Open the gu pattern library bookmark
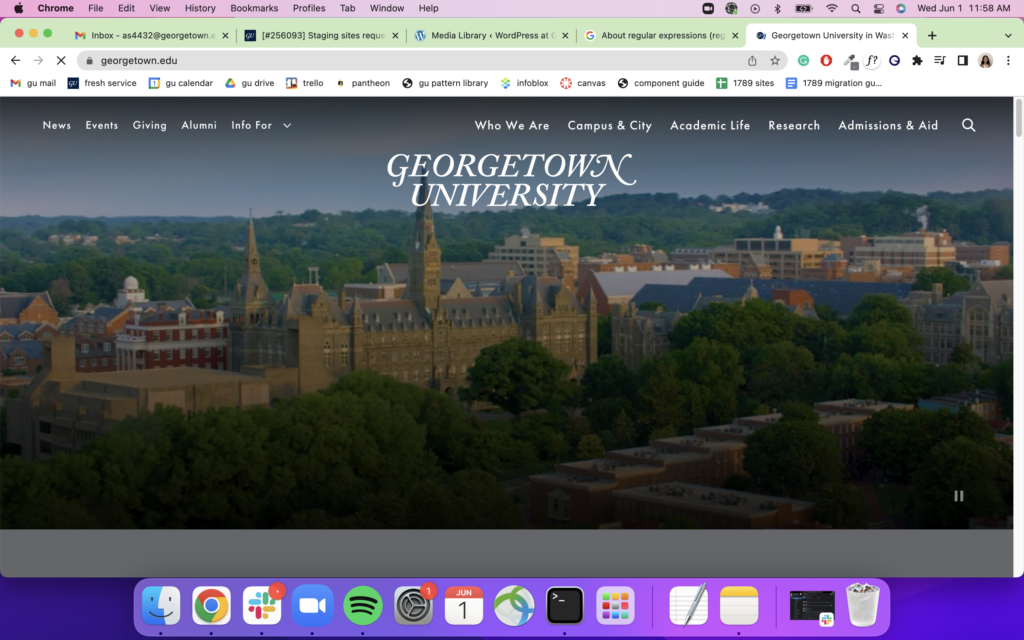Screen dimensions: 1024x640 click(x=445, y=83)
